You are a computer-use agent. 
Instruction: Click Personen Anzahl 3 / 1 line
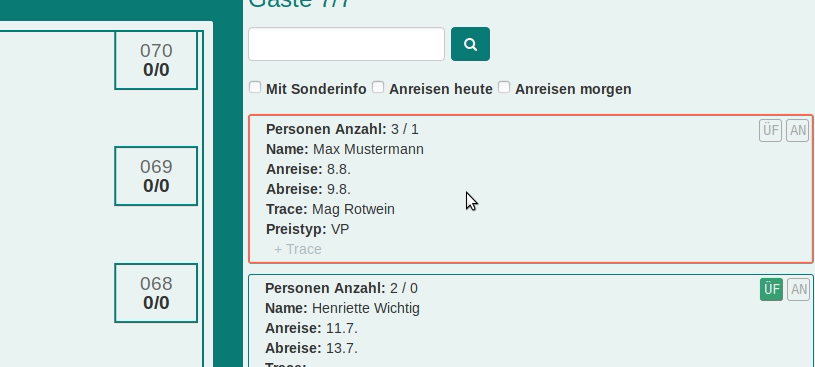(x=342, y=129)
